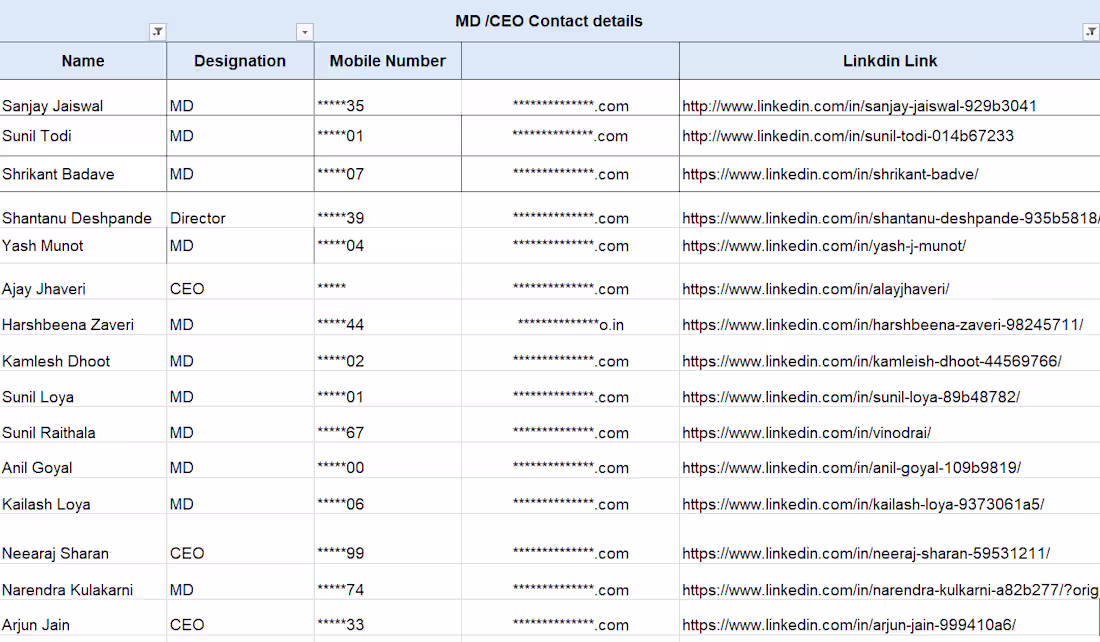Select the Name header cell
This screenshot has height=642, width=1100.
point(83,61)
